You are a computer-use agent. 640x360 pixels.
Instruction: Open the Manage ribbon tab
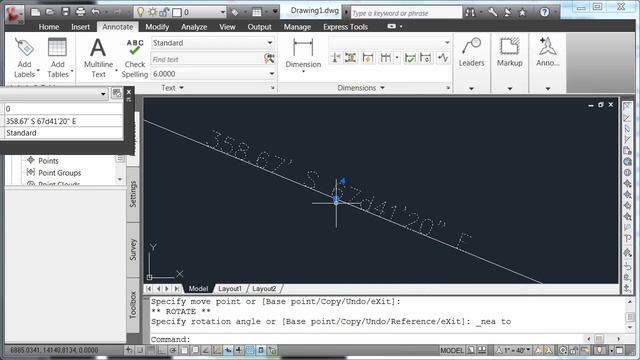297,27
